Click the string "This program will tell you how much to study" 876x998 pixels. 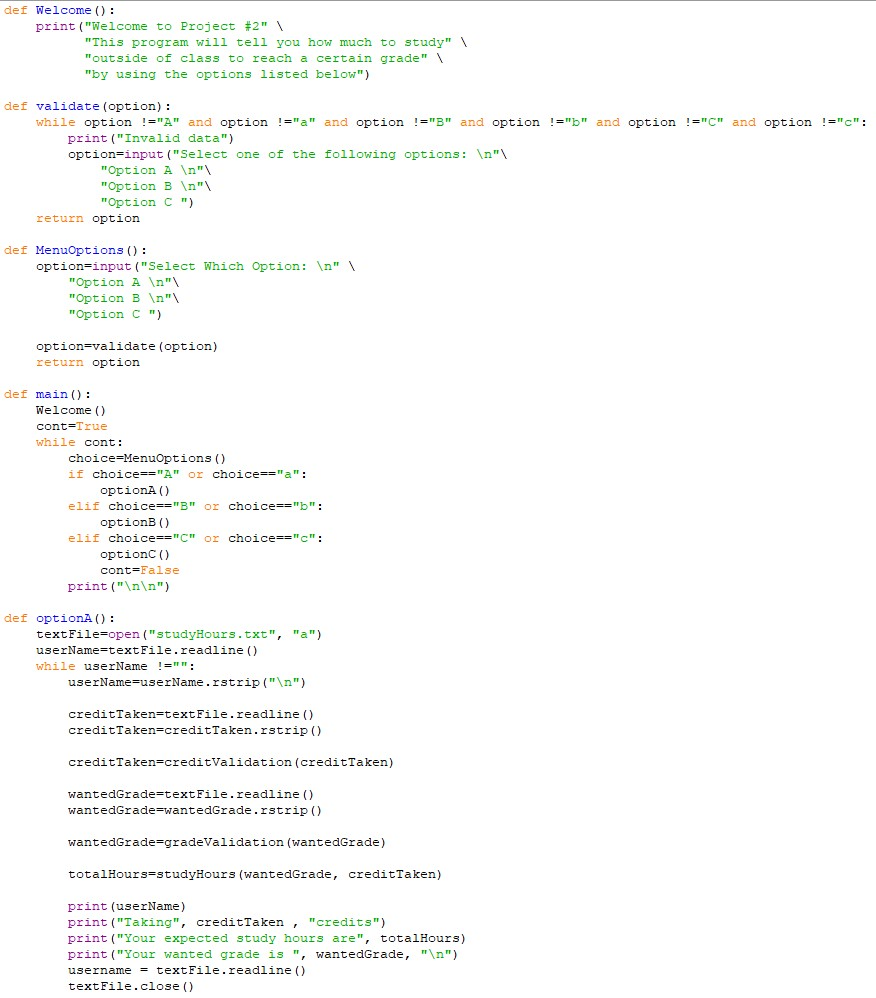click(x=268, y=42)
